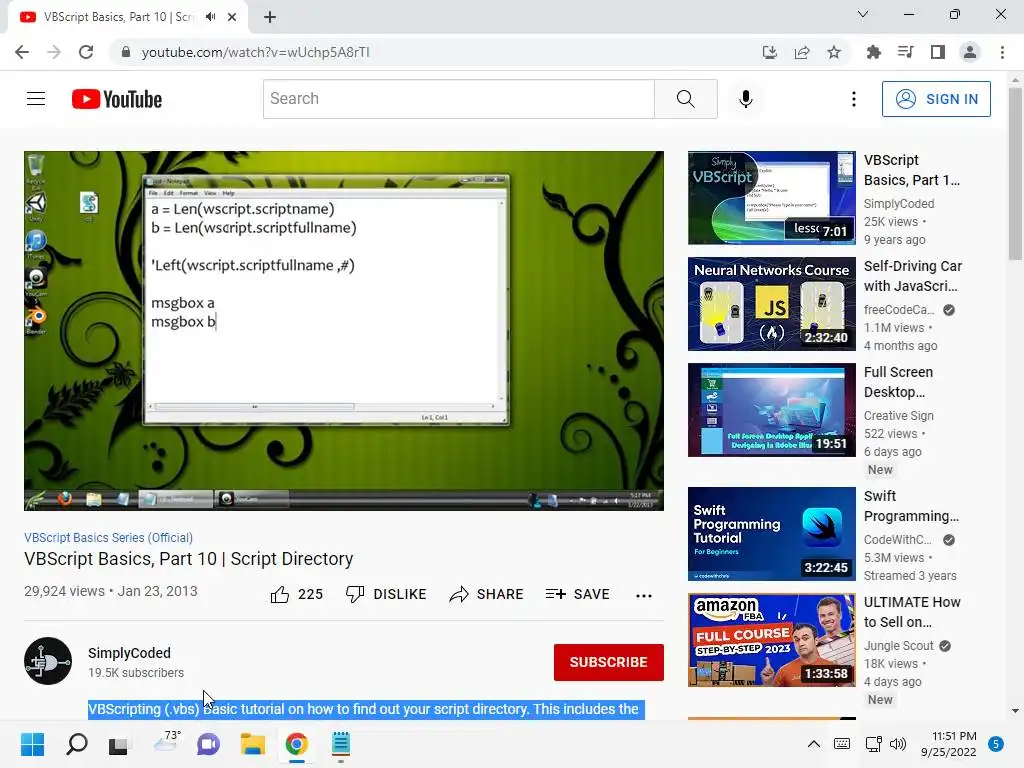Open VBScript Basics Part 1 thumbnail
The height and width of the screenshot is (768, 1024).
tap(771, 198)
